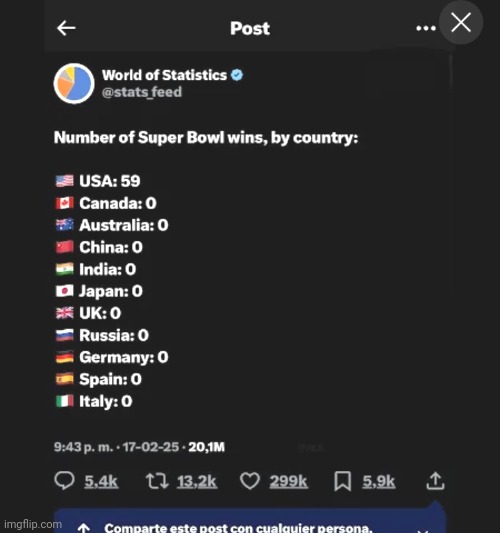
Task: Open the post timestamp 9:43 p. m.
Action: click(83, 447)
